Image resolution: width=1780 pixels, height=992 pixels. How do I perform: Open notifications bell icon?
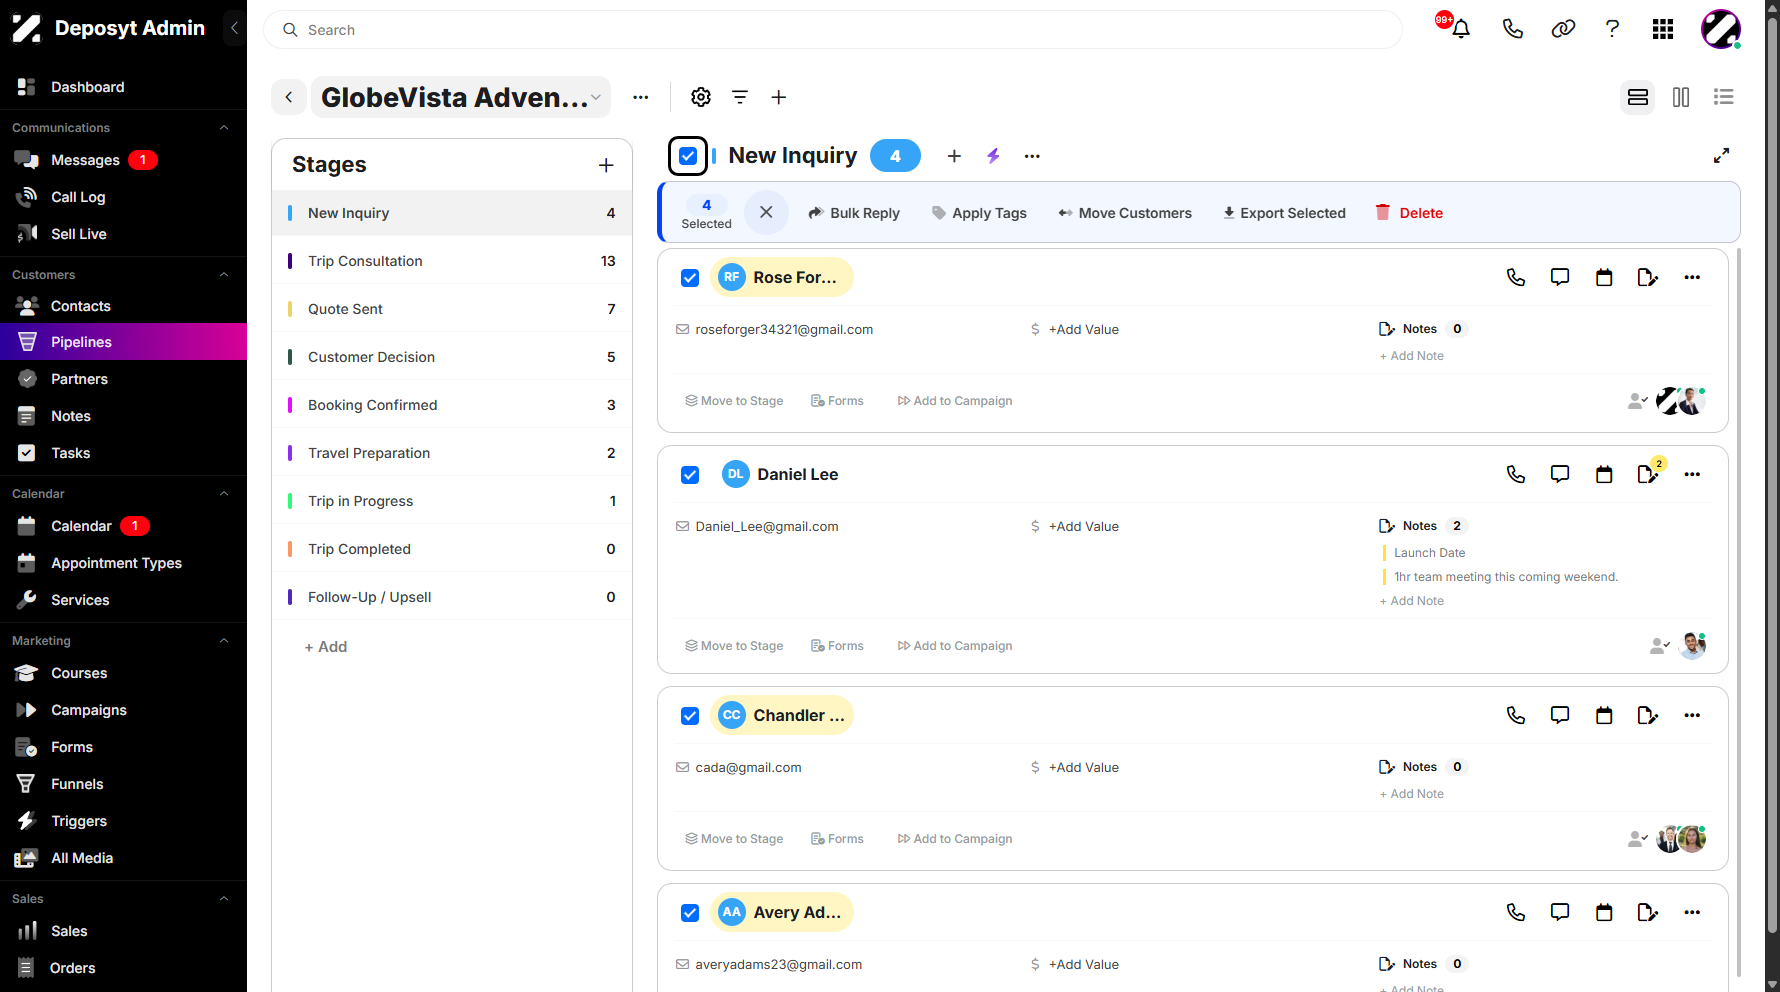(x=1460, y=29)
